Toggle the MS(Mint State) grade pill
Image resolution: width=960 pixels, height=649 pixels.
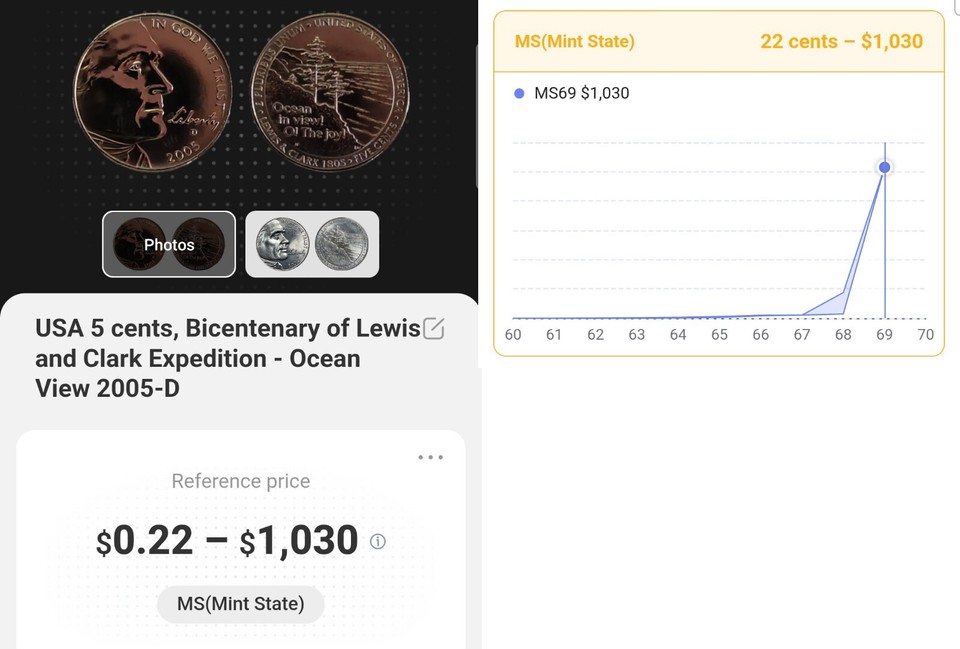point(240,604)
